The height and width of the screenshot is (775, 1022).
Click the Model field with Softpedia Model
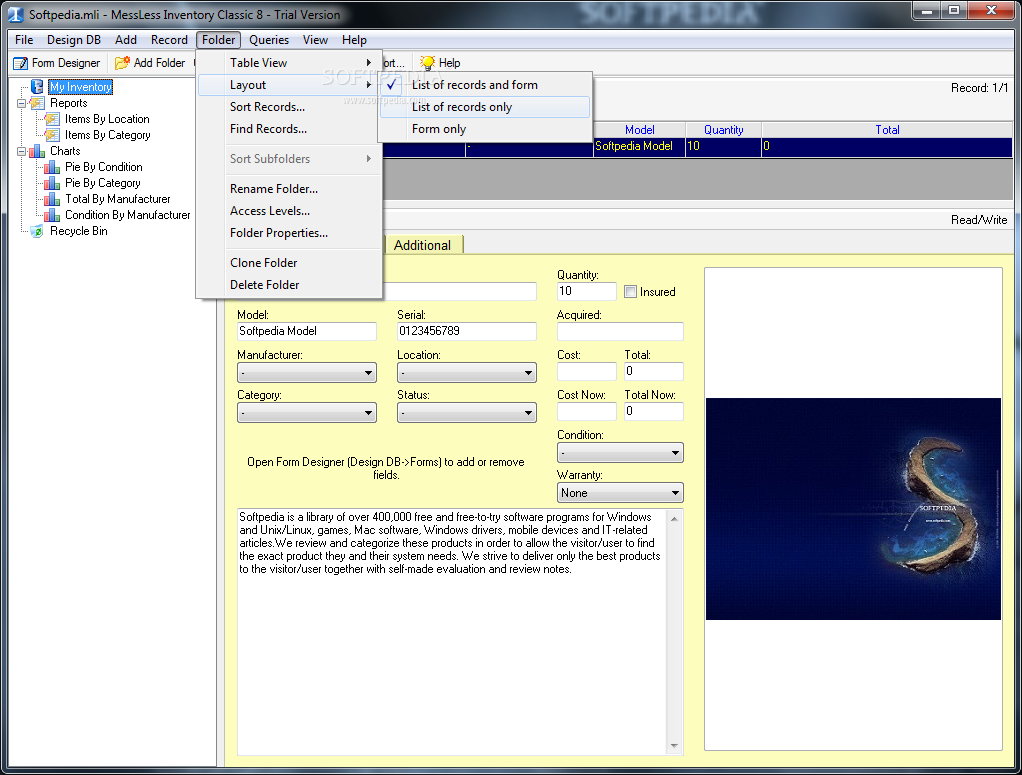click(306, 331)
